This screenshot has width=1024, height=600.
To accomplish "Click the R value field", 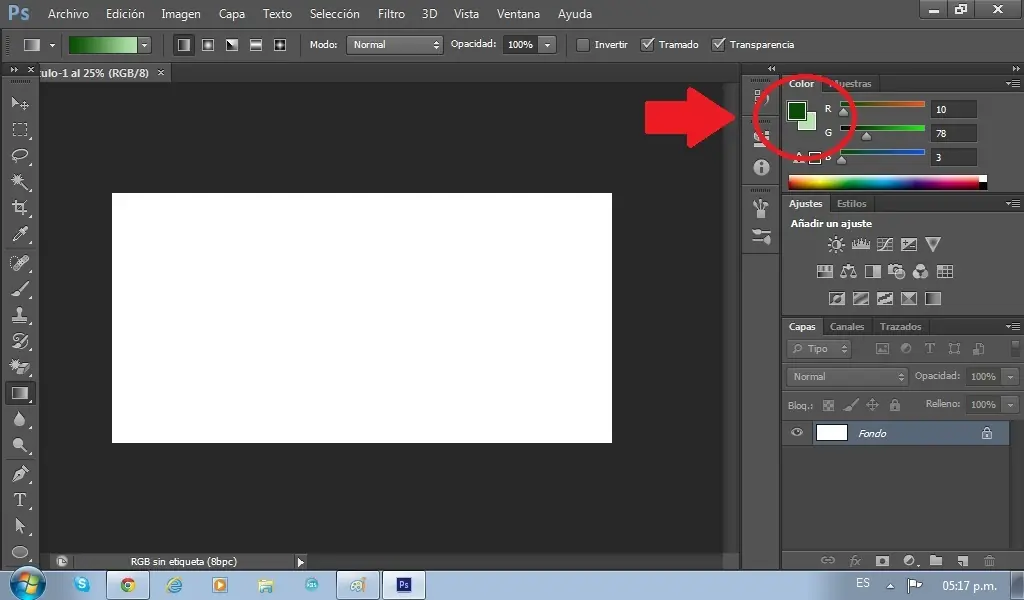I will point(953,109).
